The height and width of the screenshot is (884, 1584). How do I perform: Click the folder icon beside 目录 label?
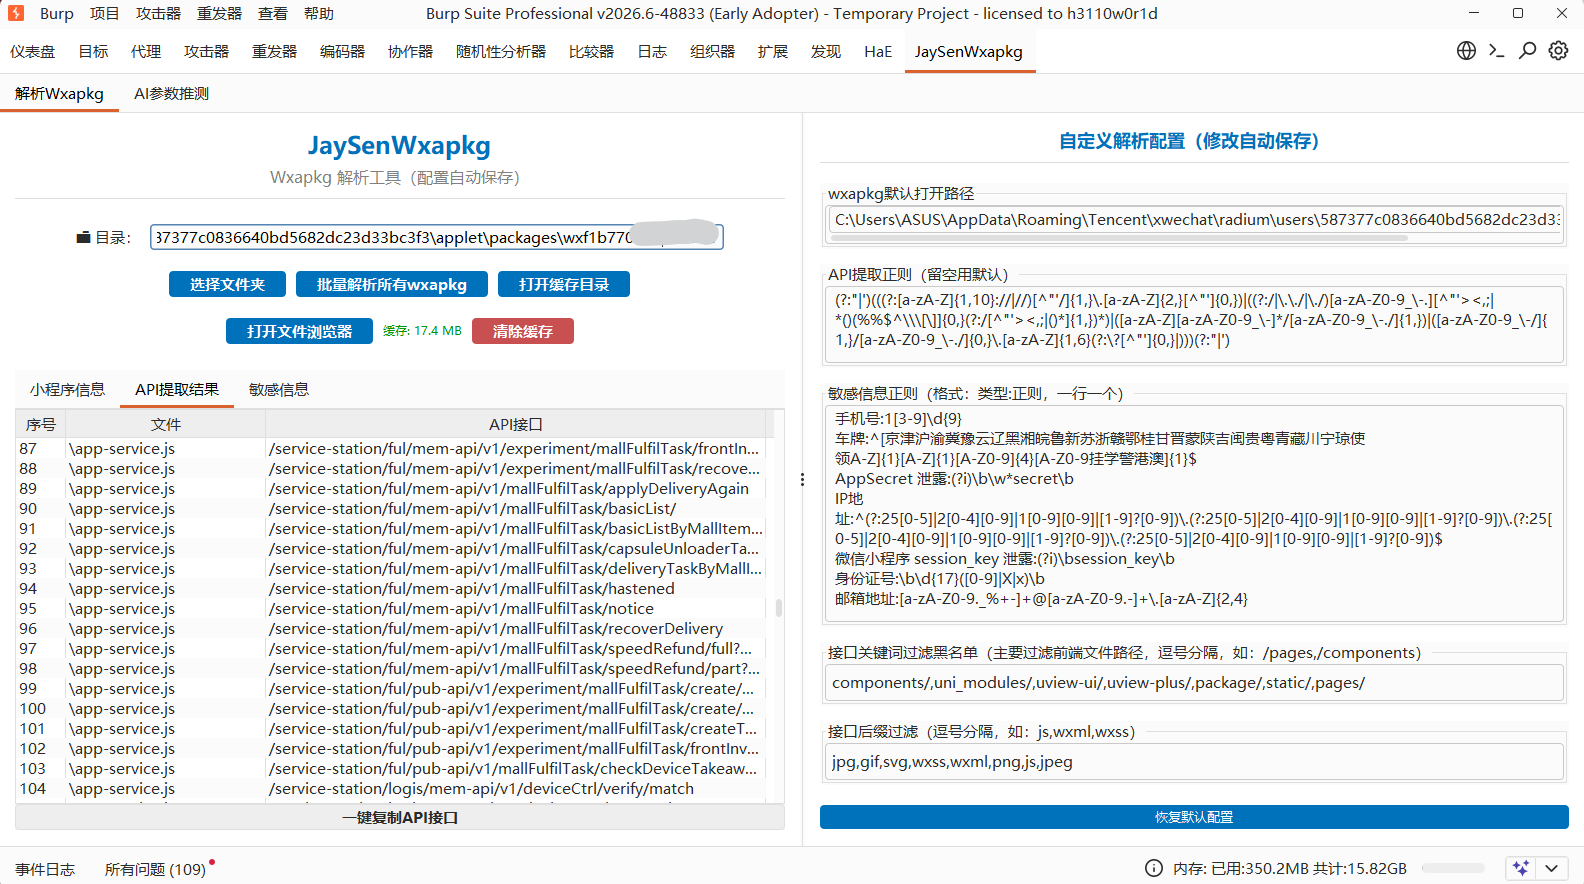pos(84,238)
